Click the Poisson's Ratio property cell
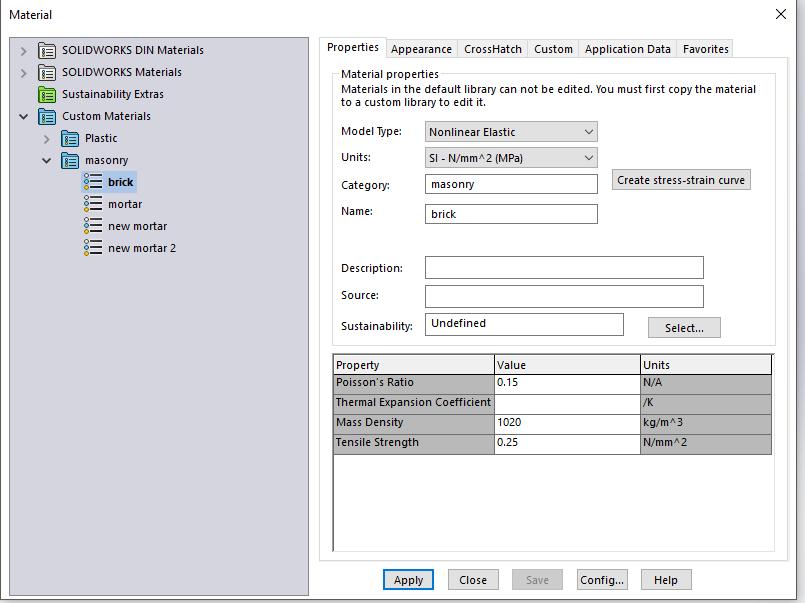The height and width of the screenshot is (603, 805). pos(414,383)
